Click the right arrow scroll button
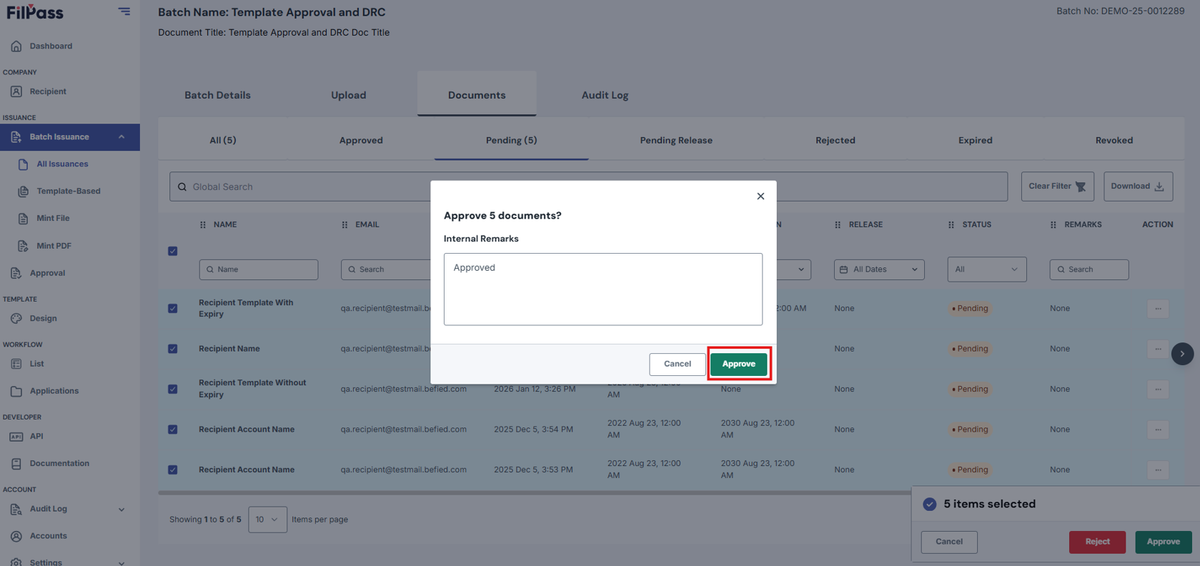The image size is (1200, 566). tap(1183, 353)
